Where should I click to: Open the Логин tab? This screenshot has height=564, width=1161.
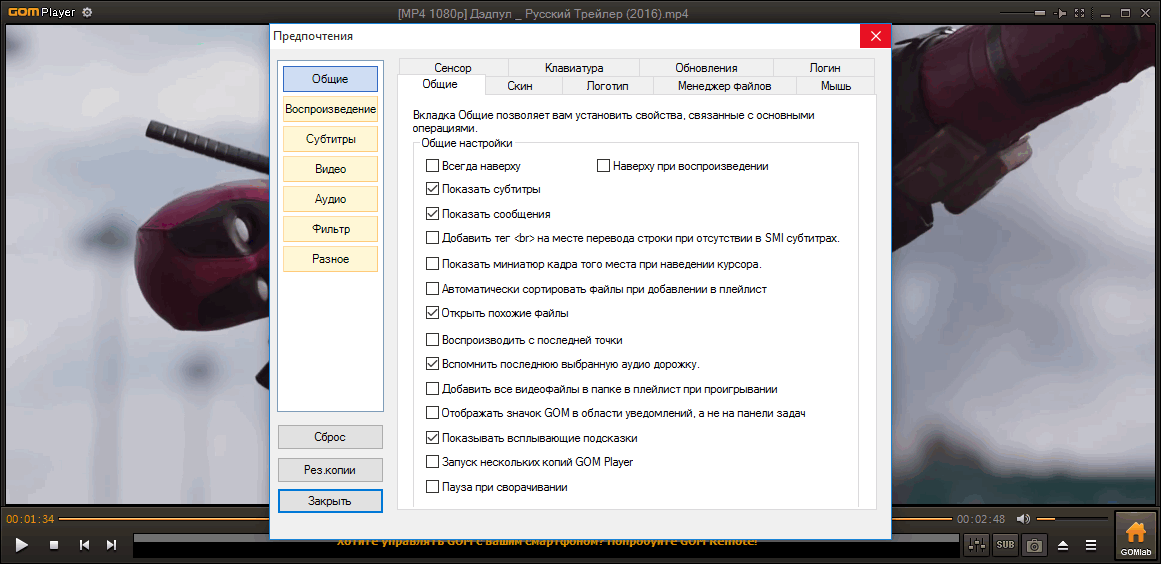tap(824, 67)
